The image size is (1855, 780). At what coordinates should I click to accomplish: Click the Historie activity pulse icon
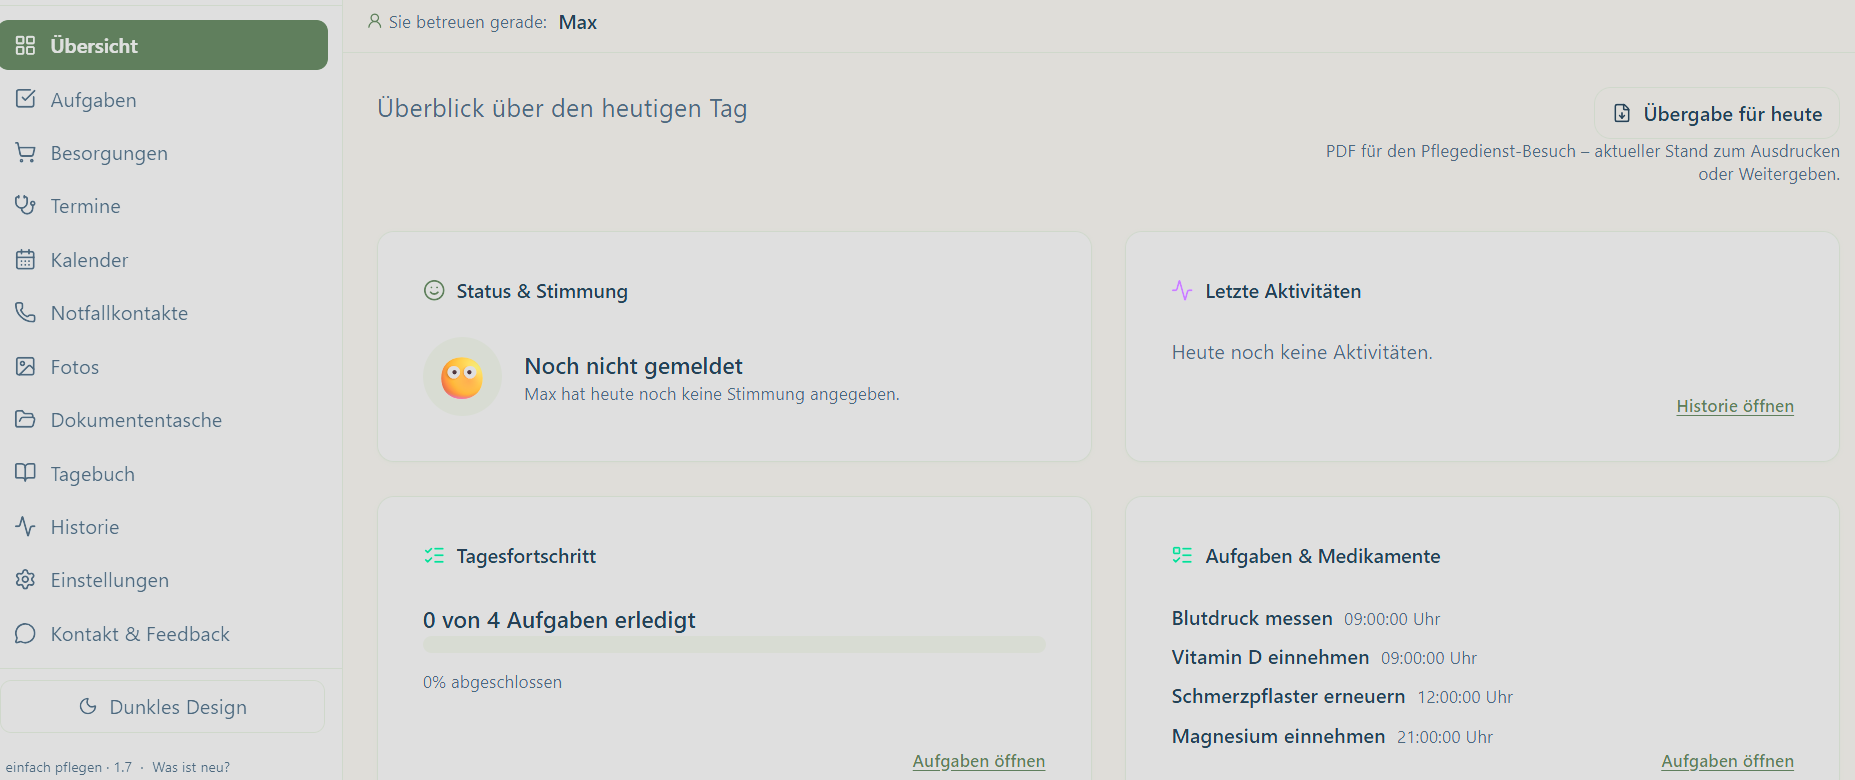coord(25,527)
